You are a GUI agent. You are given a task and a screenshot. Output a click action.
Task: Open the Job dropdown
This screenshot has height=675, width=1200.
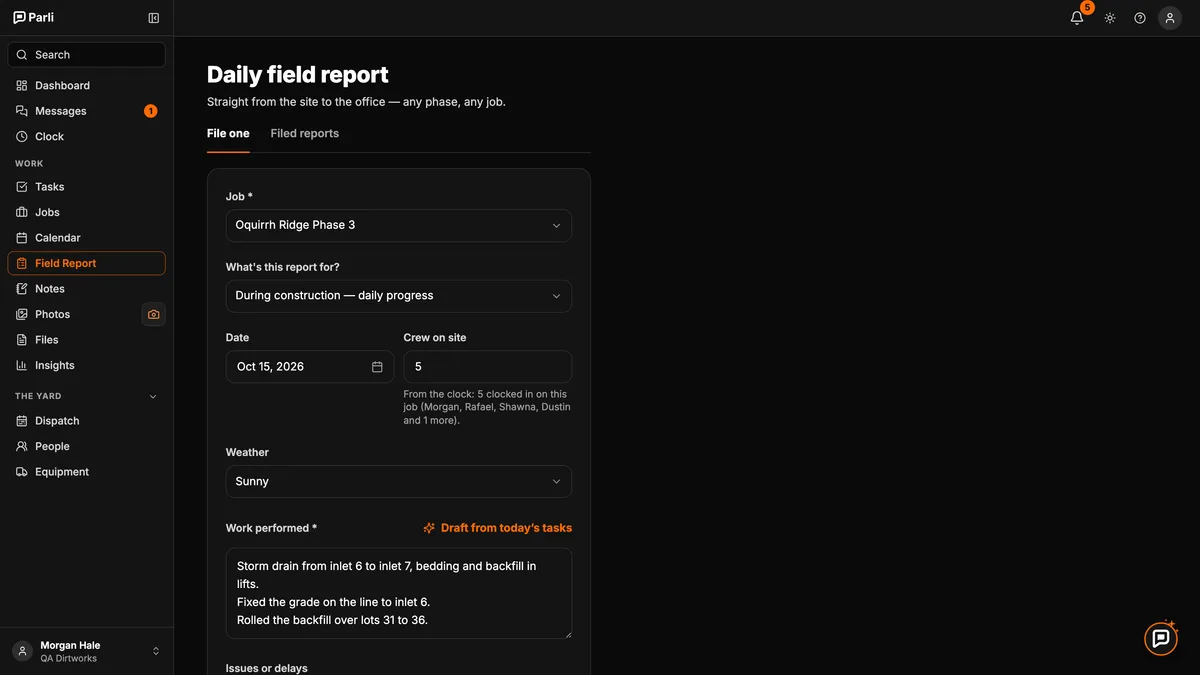(399, 225)
